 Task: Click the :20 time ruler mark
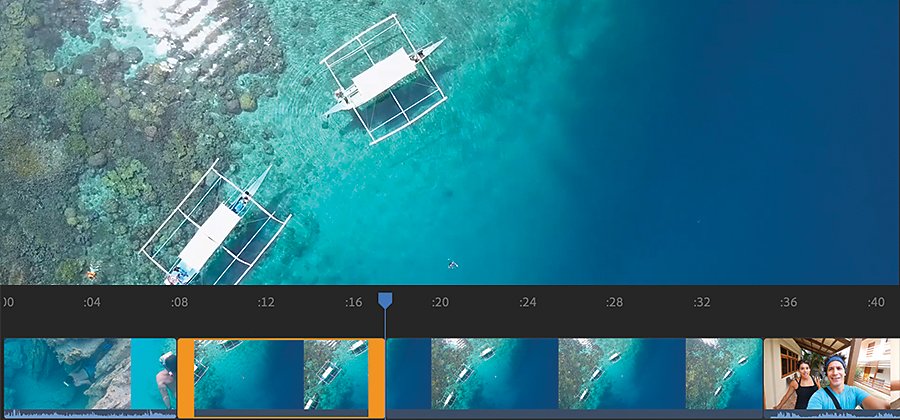[x=440, y=302]
